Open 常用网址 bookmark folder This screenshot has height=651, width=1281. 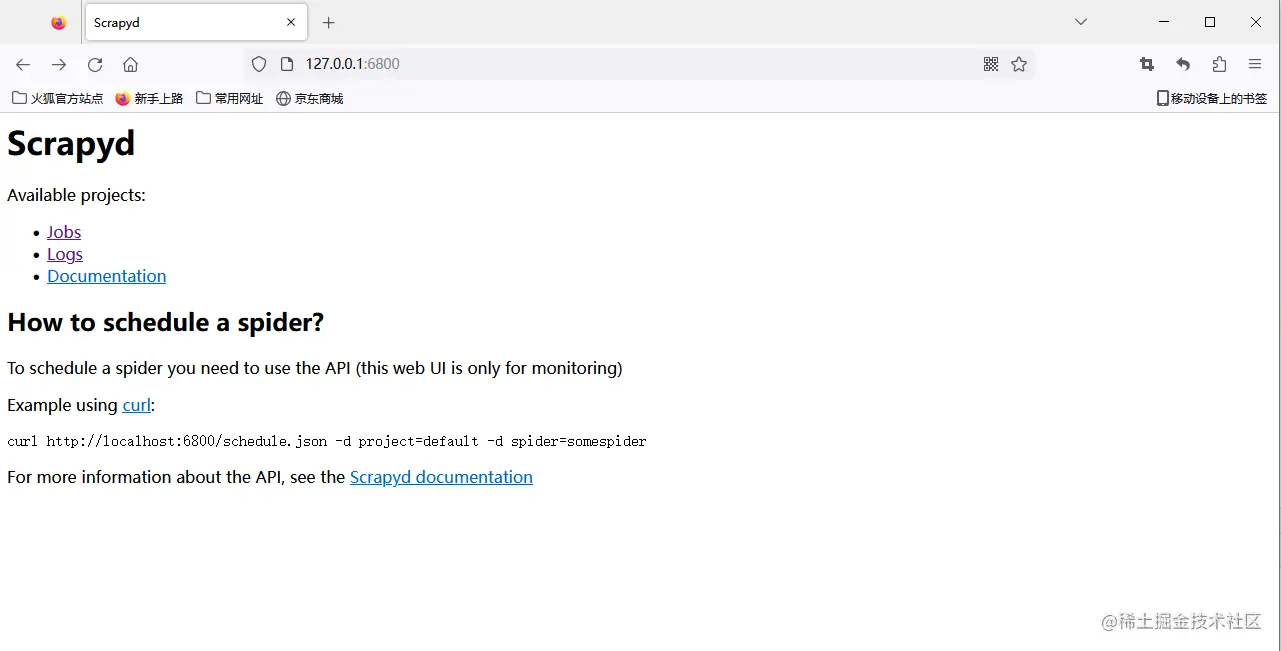pyautogui.click(x=230, y=98)
